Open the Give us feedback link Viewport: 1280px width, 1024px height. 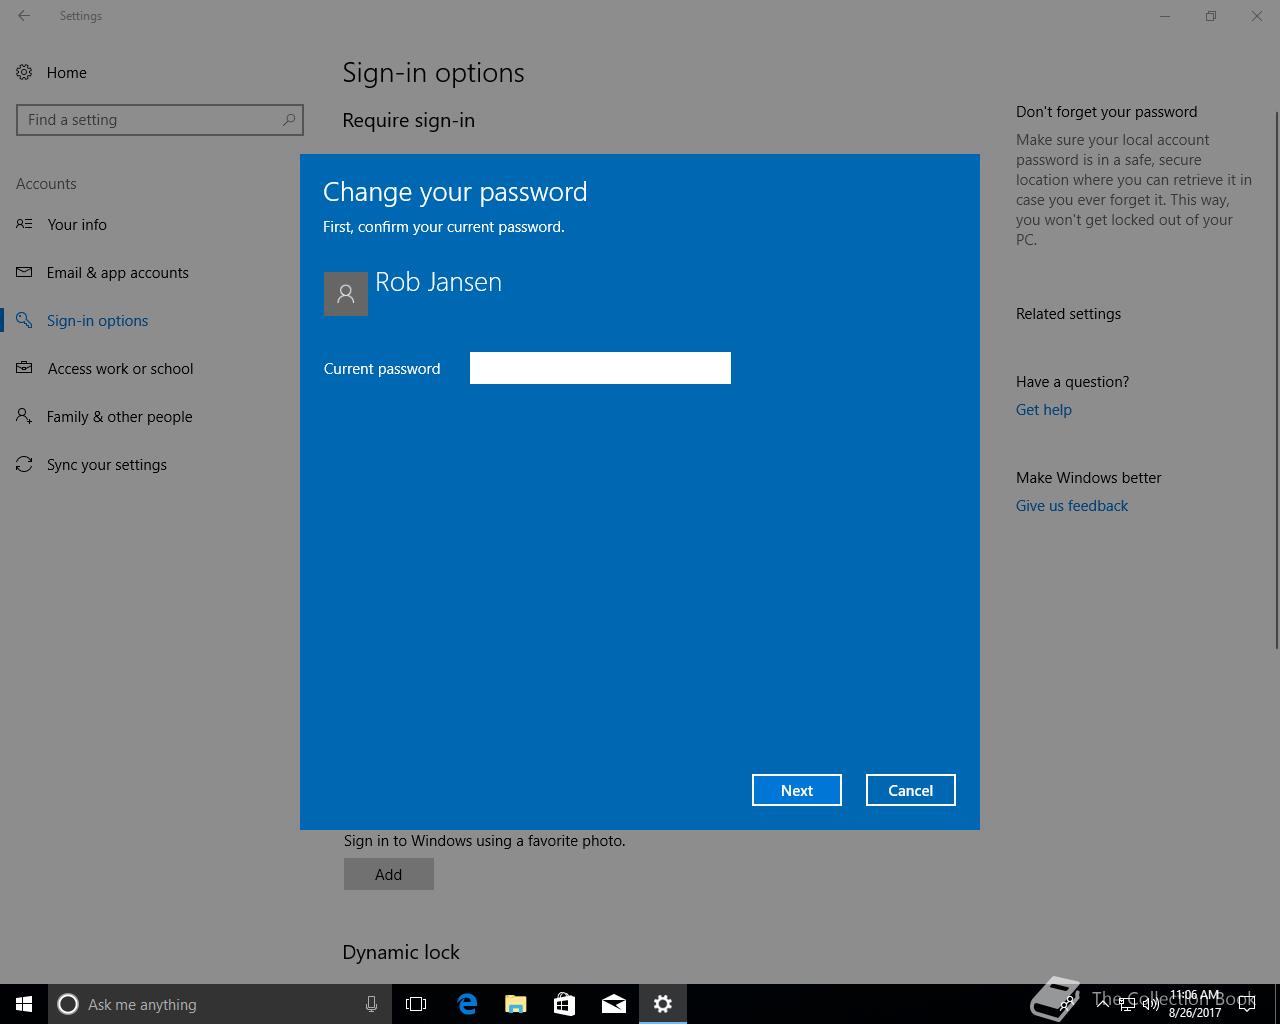pos(1072,506)
